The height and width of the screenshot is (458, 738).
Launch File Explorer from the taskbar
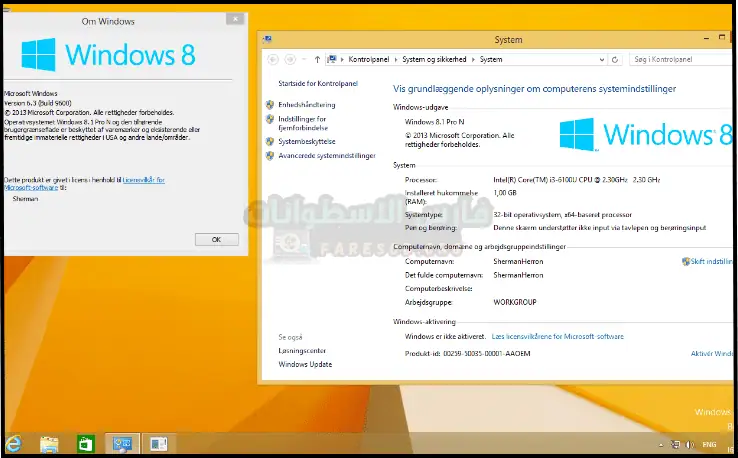click(x=50, y=443)
